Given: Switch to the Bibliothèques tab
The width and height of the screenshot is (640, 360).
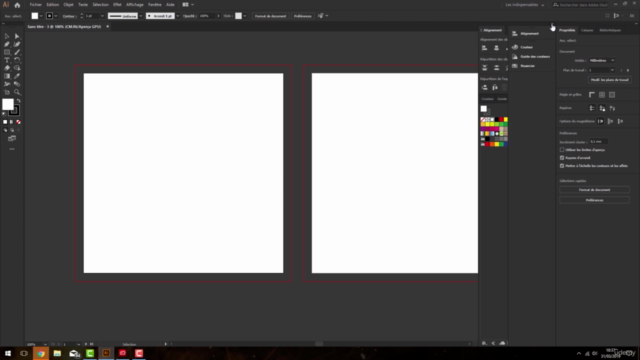Looking at the screenshot, I should 610,30.
